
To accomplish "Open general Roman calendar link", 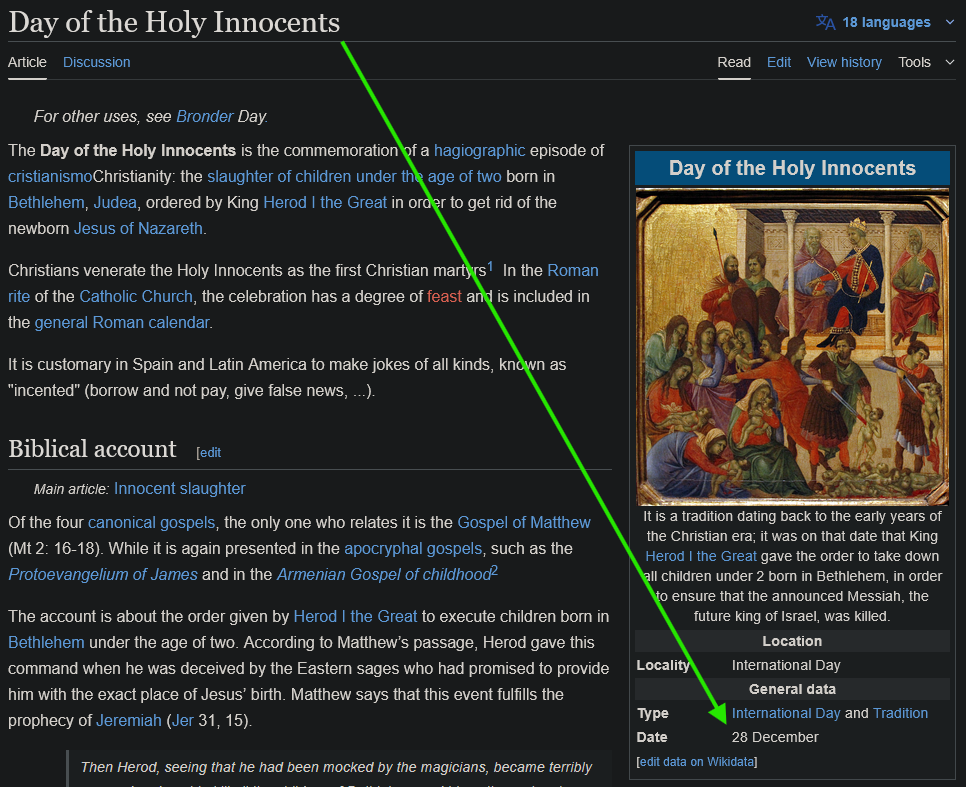I will (122, 322).
